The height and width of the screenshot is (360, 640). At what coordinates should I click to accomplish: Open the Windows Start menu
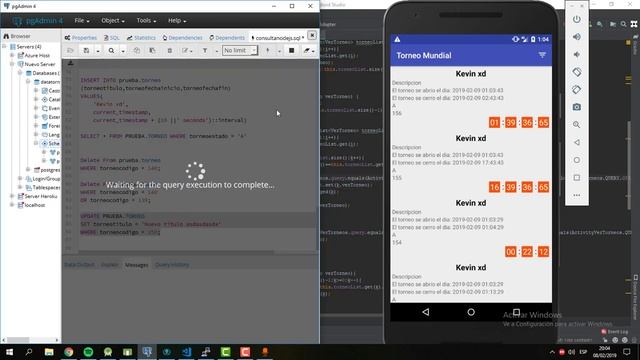pos(9,352)
